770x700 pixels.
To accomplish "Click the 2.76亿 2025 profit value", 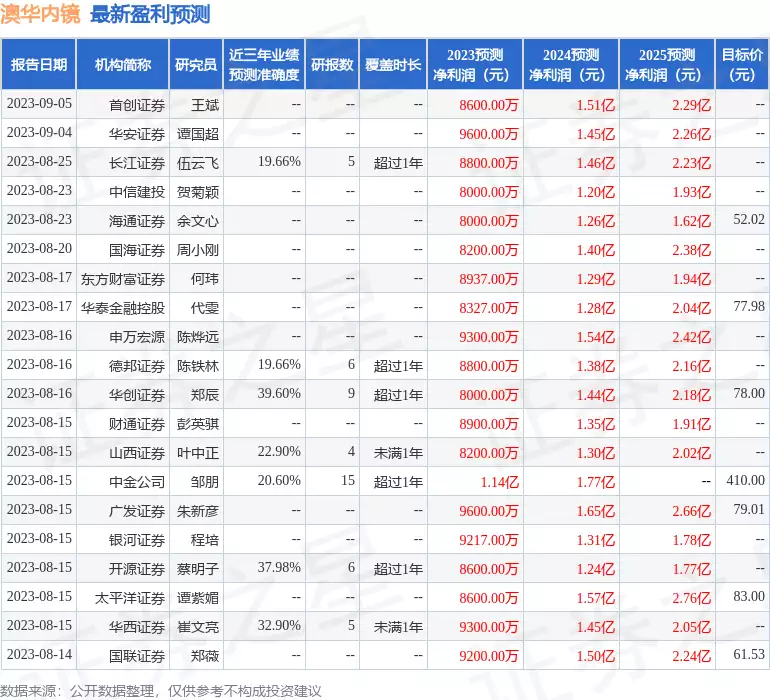I will (x=692, y=598).
